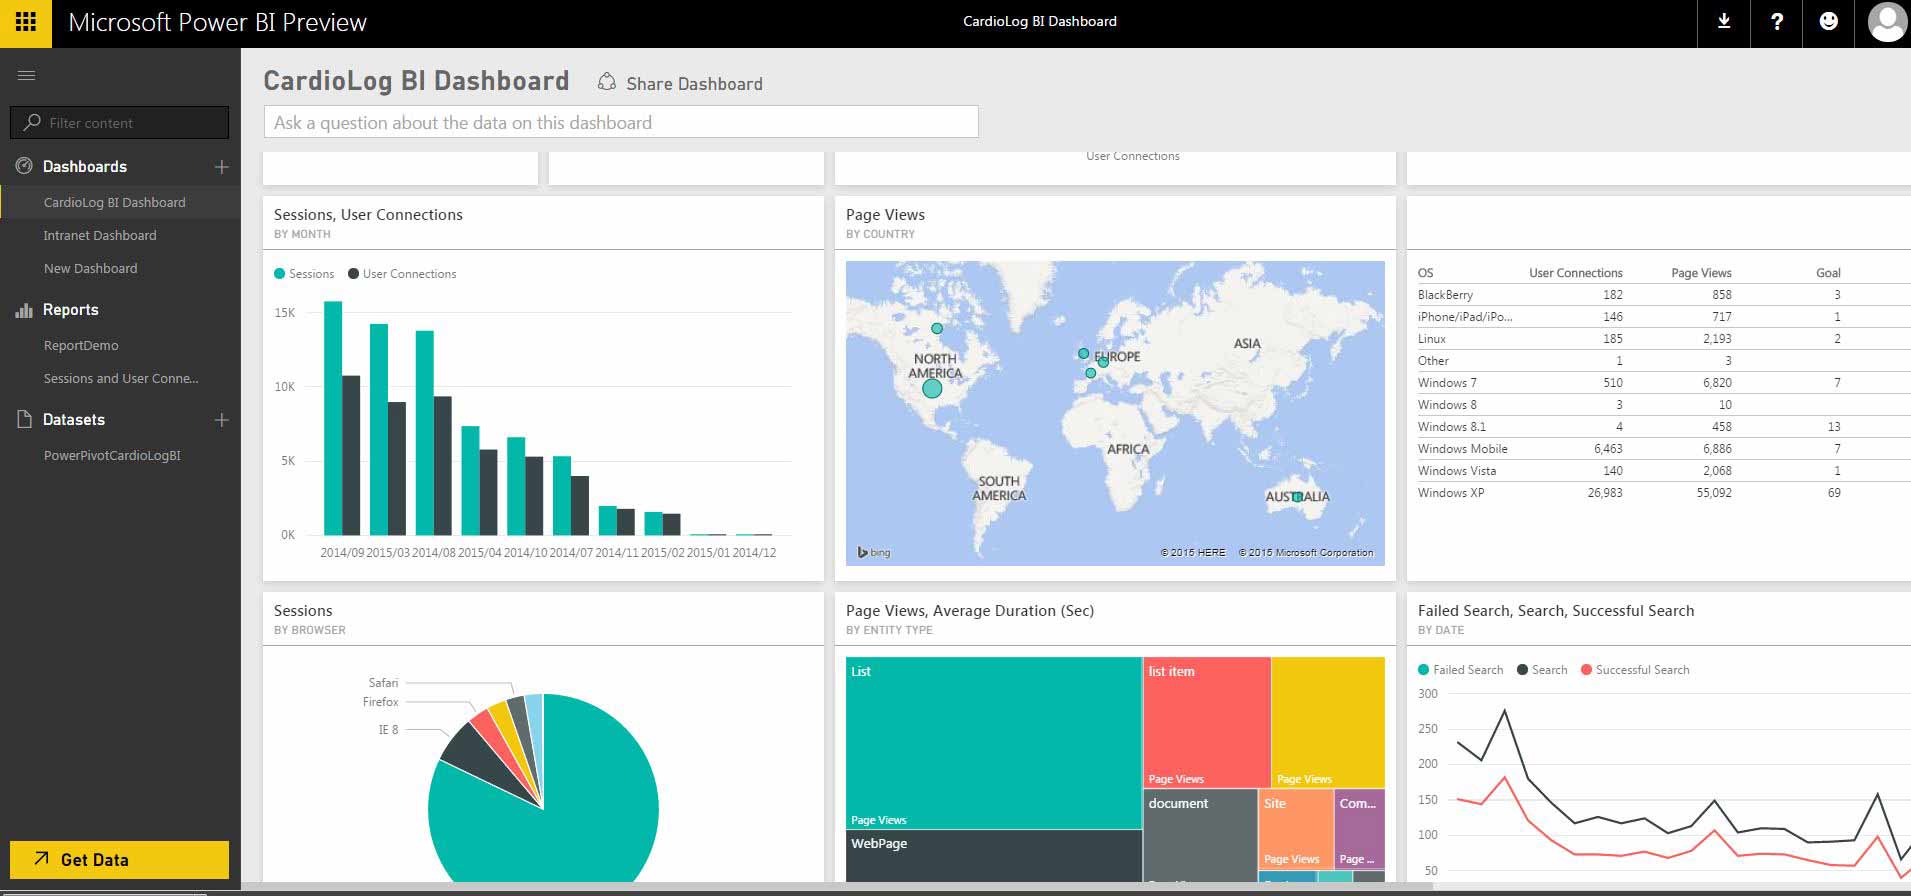Screen dimensions: 1911x896
Task: Click the Firefox pie label
Action: click(x=380, y=702)
